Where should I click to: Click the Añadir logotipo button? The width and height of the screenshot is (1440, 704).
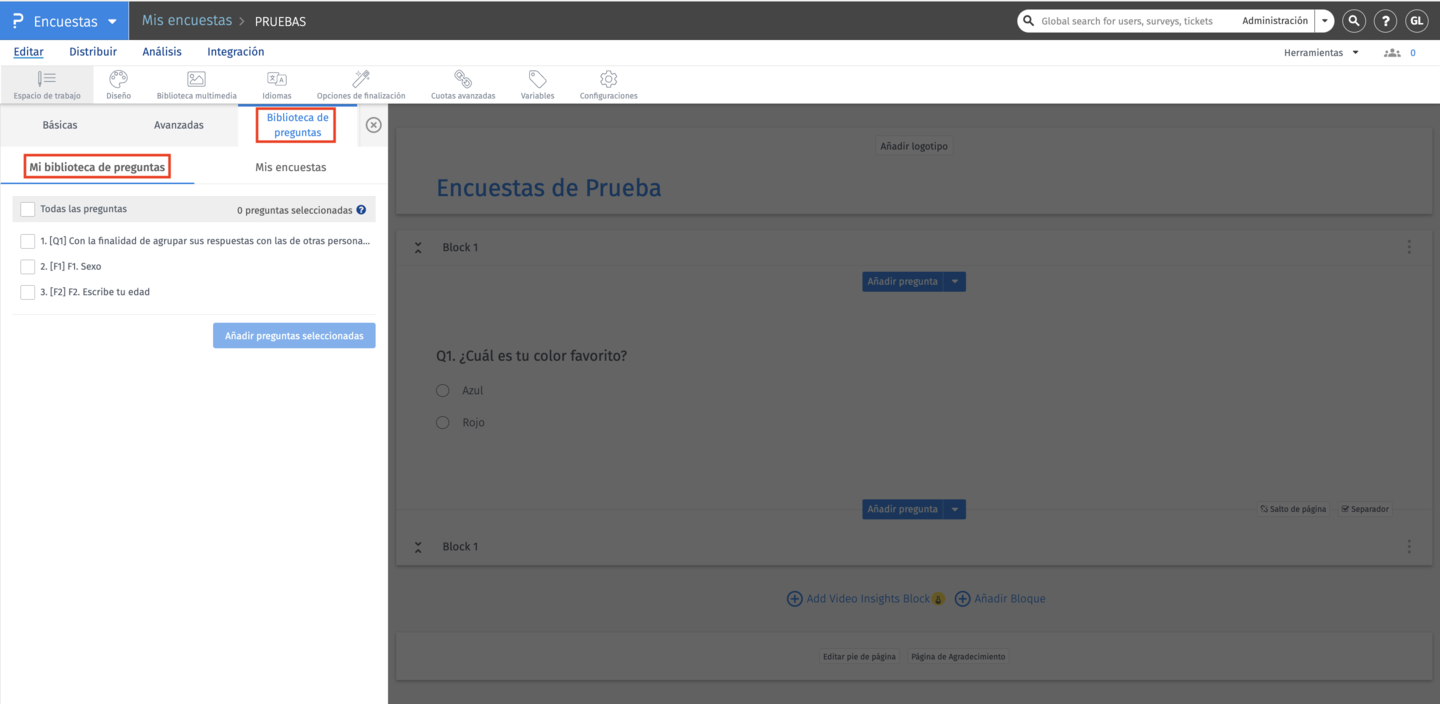(x=913, y=146)
